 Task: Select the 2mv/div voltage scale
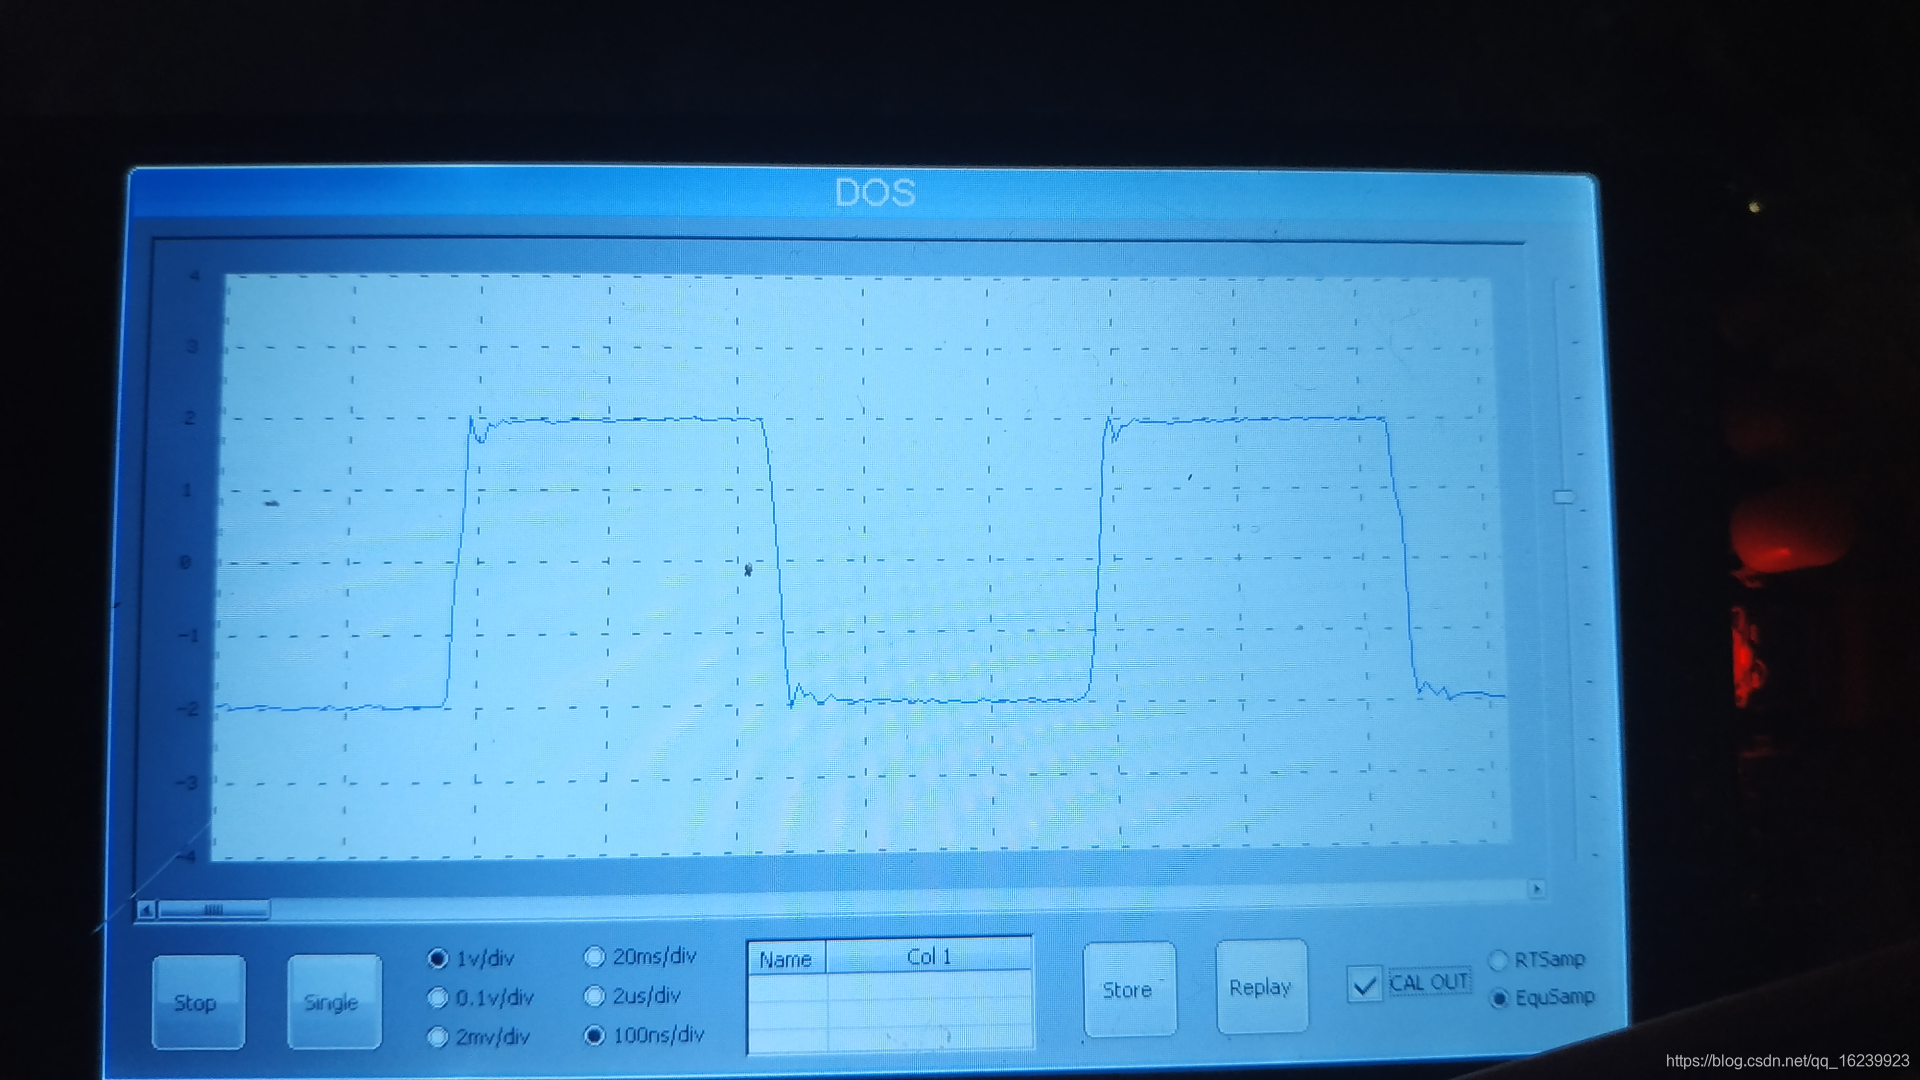(438, 1037)
